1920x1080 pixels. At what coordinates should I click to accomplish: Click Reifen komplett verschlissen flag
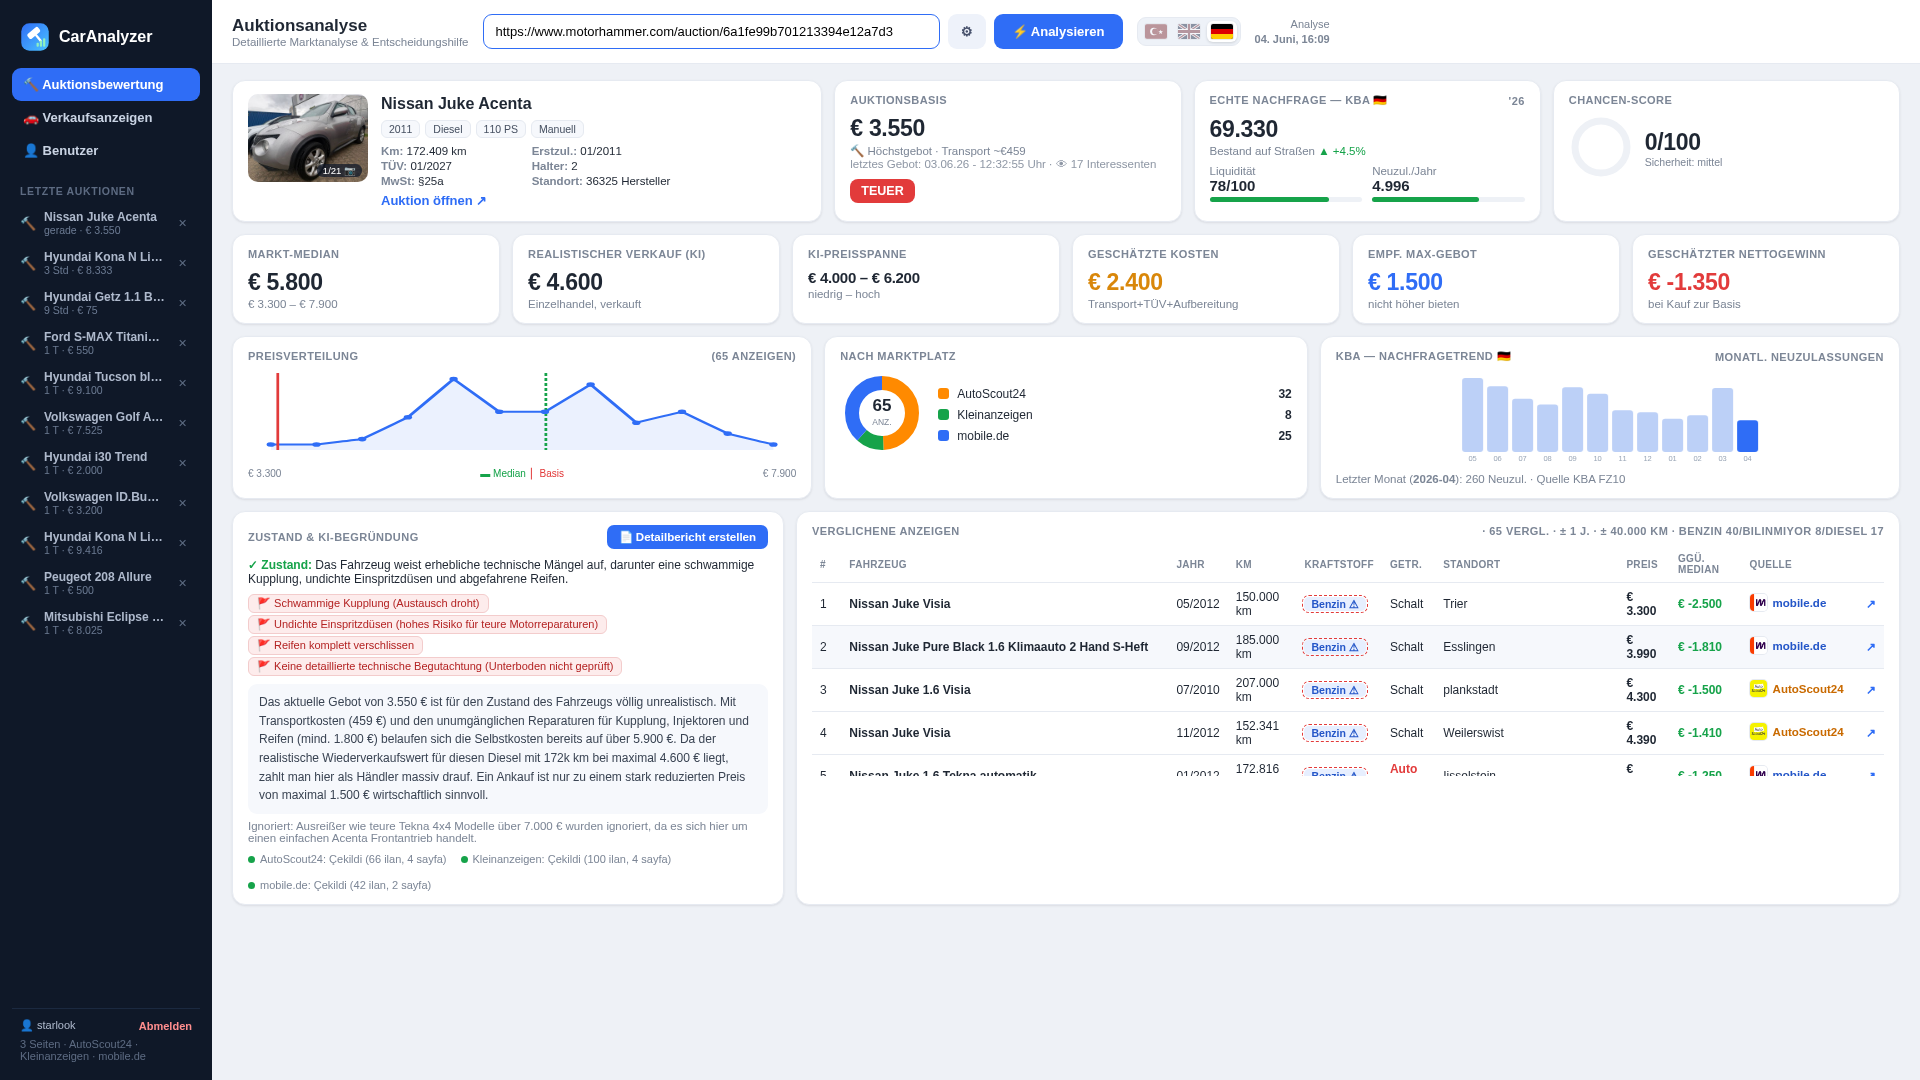click(x=335, y=646)
